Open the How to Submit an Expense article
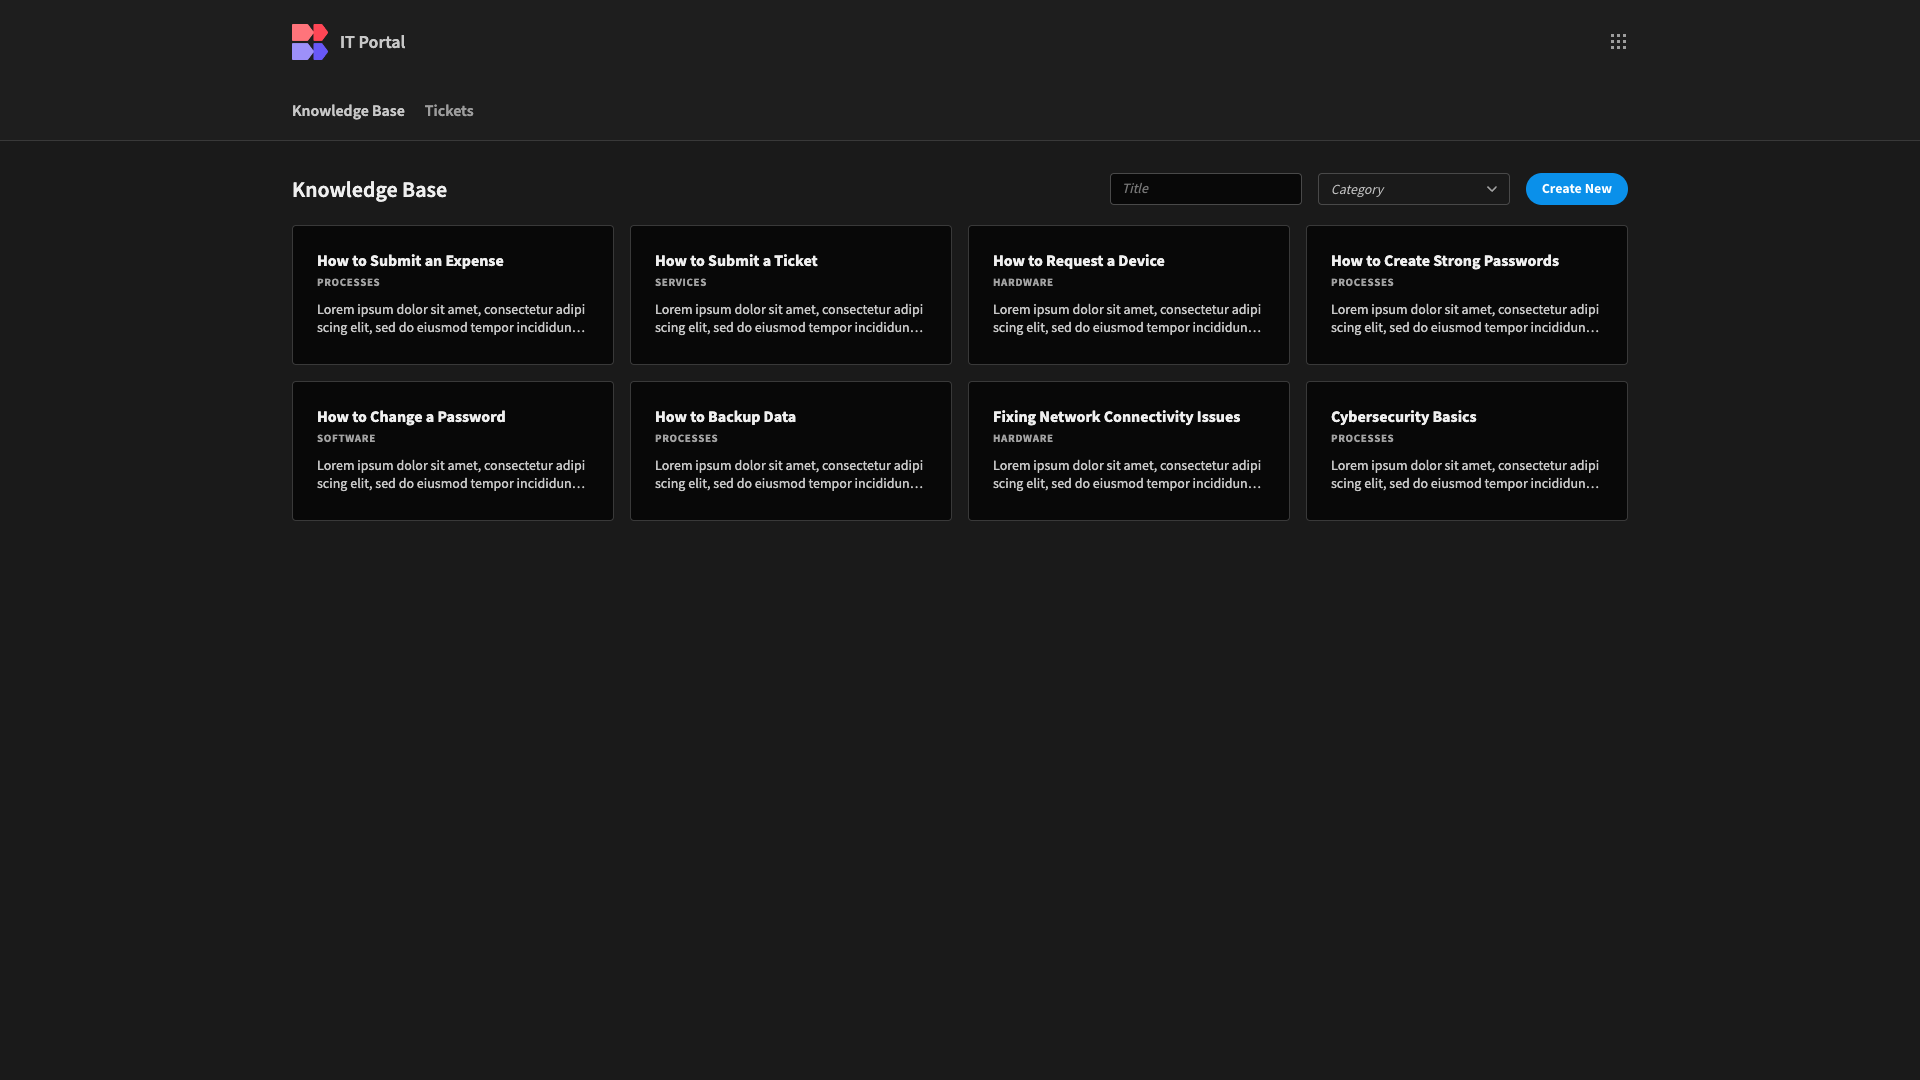This screenshot has width=1920, height=1080. point(452,295)
